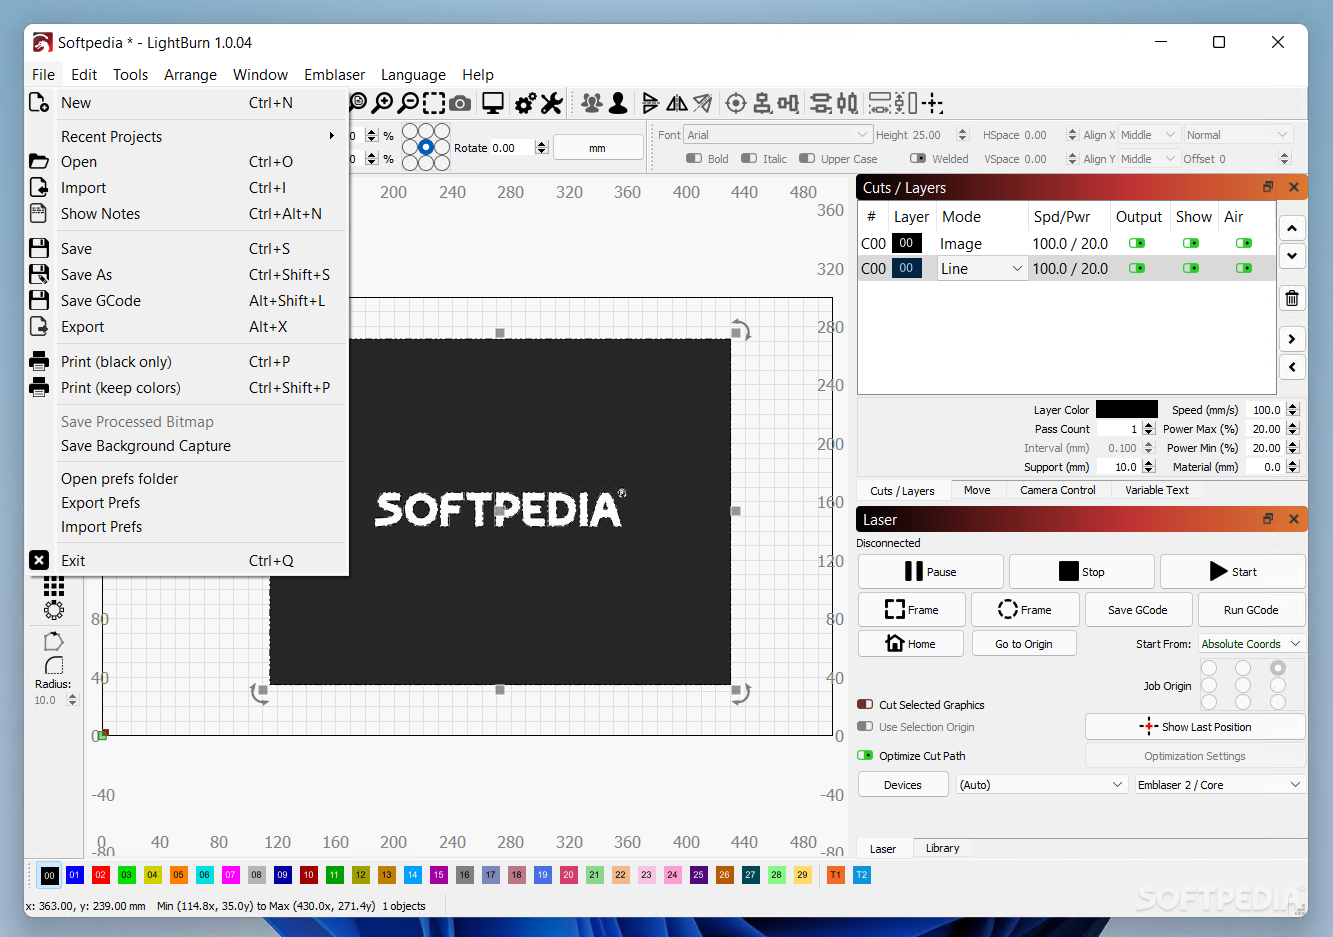
Task: Select the T1 tool layer swatch
Action: point(836,875)
